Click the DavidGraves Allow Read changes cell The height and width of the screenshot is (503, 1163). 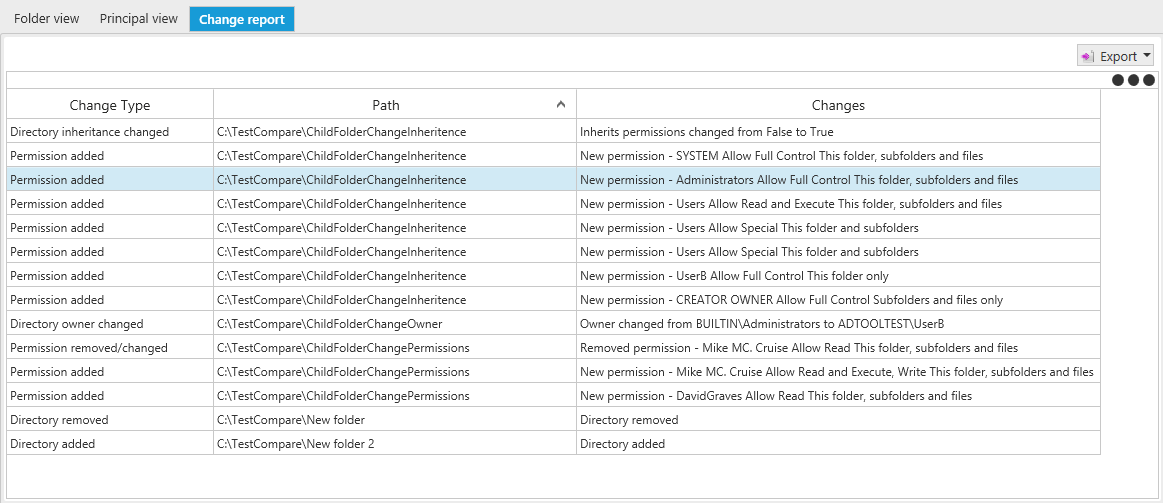point(838,395)
